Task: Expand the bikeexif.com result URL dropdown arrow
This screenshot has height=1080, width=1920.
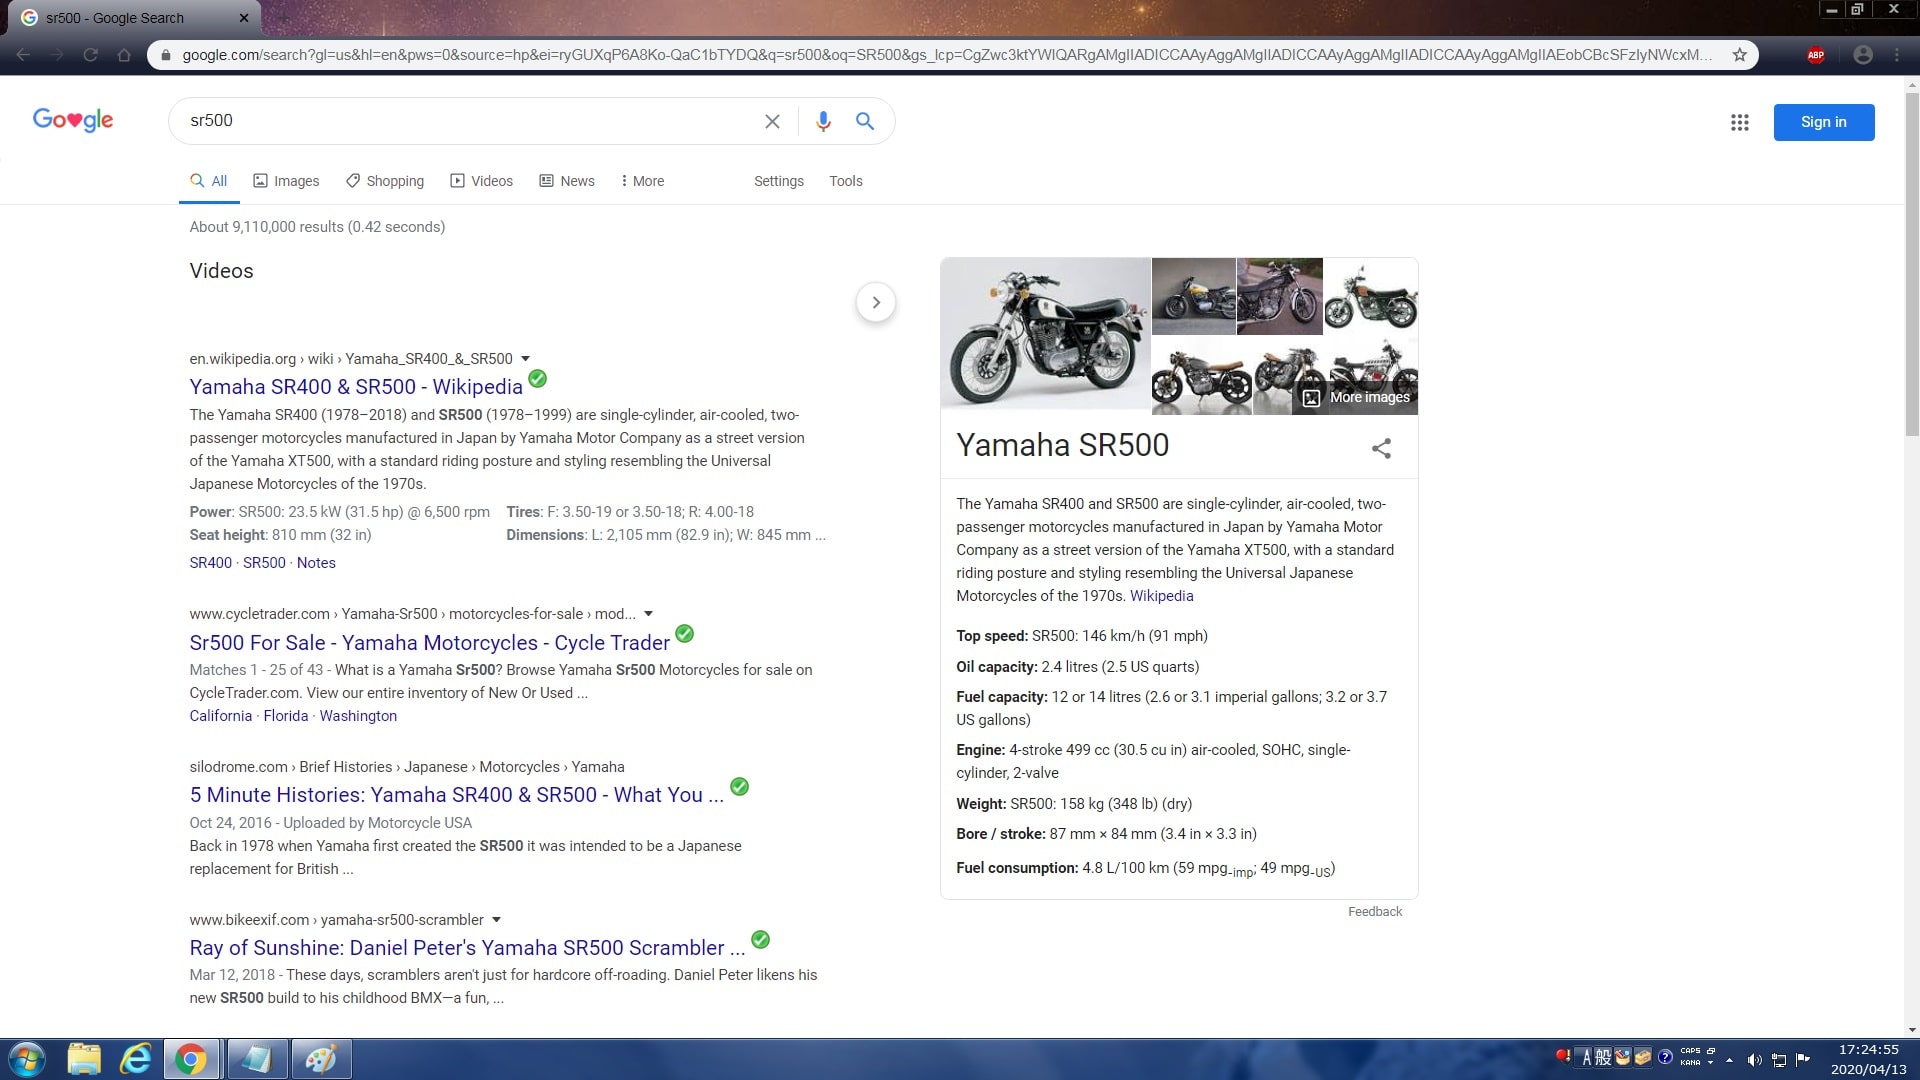Action: pyautogui.click(x=496, y=920)
